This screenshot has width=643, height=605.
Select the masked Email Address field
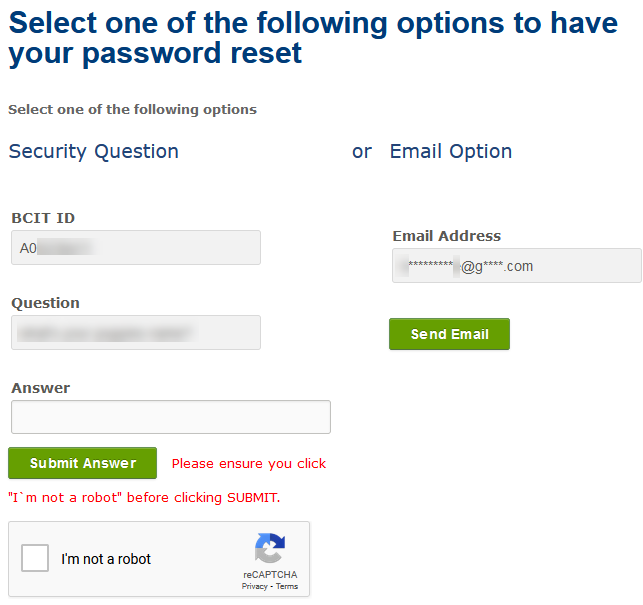pos(517,265)
